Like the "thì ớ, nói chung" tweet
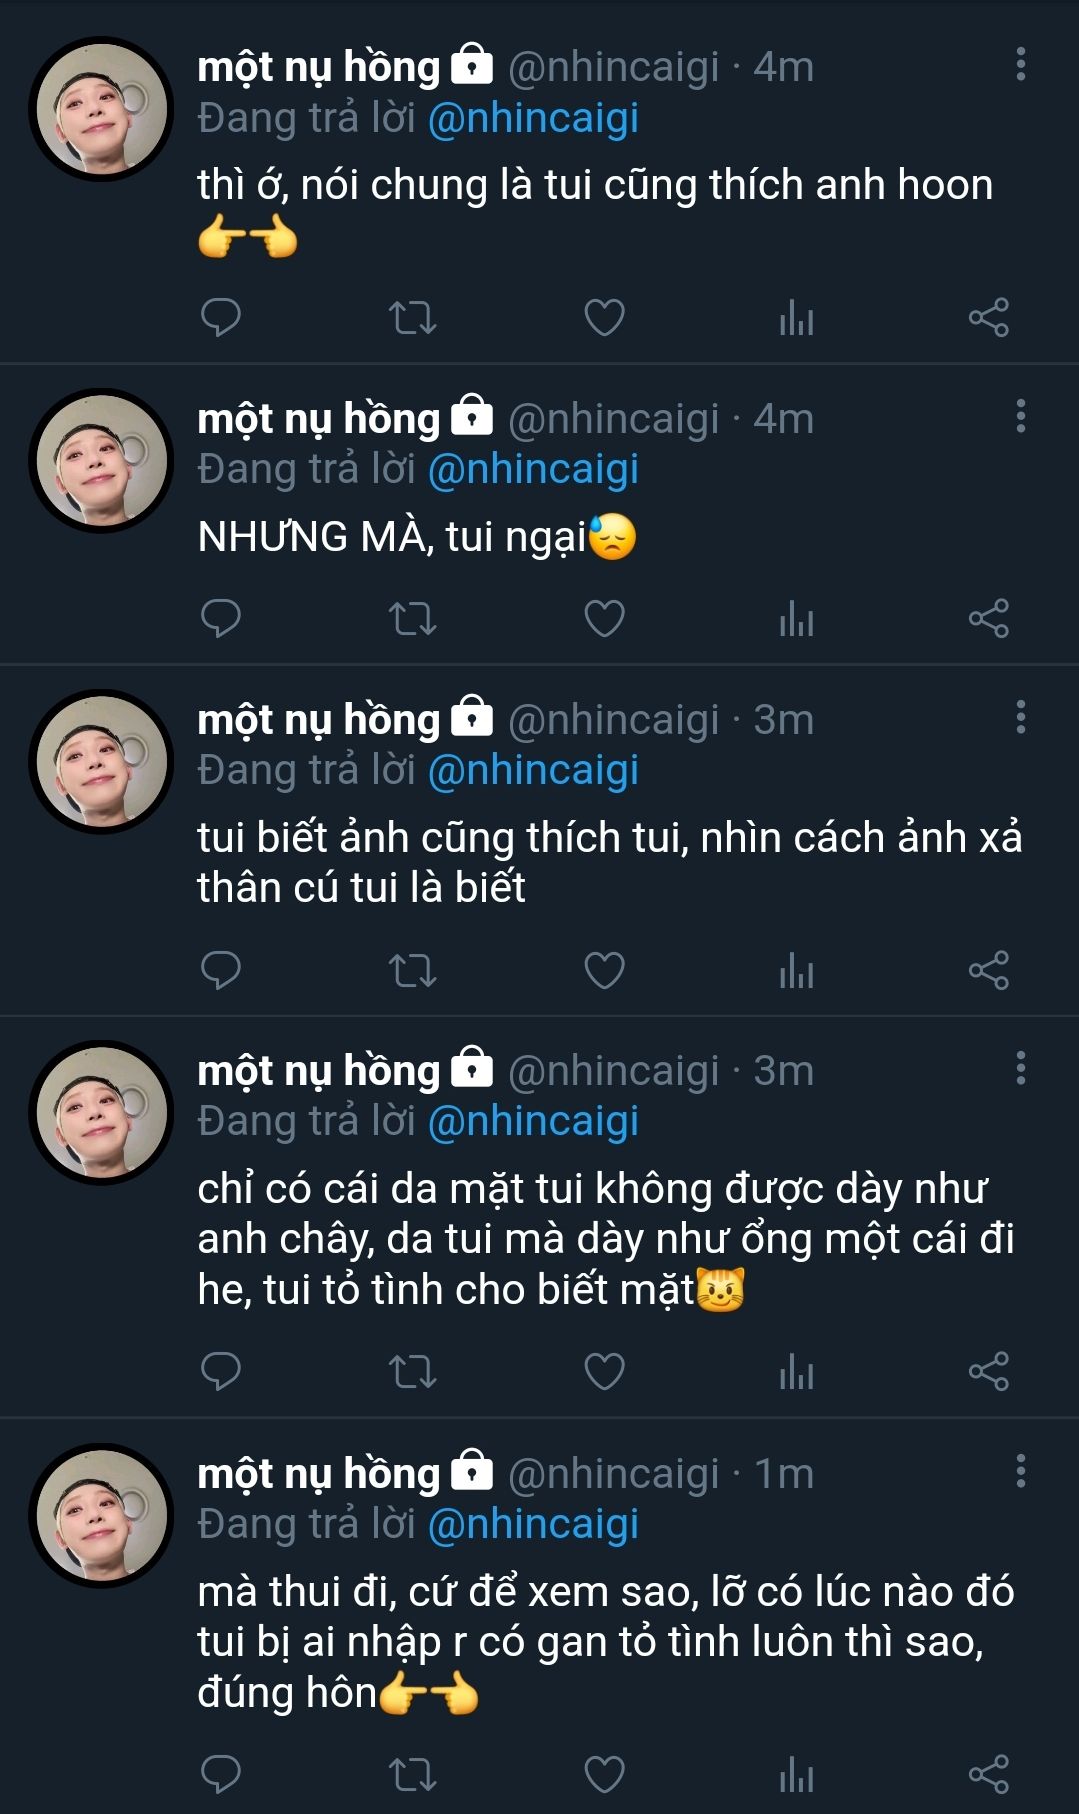Viewport: 1079px width, 1814px height. pos(604,317)
